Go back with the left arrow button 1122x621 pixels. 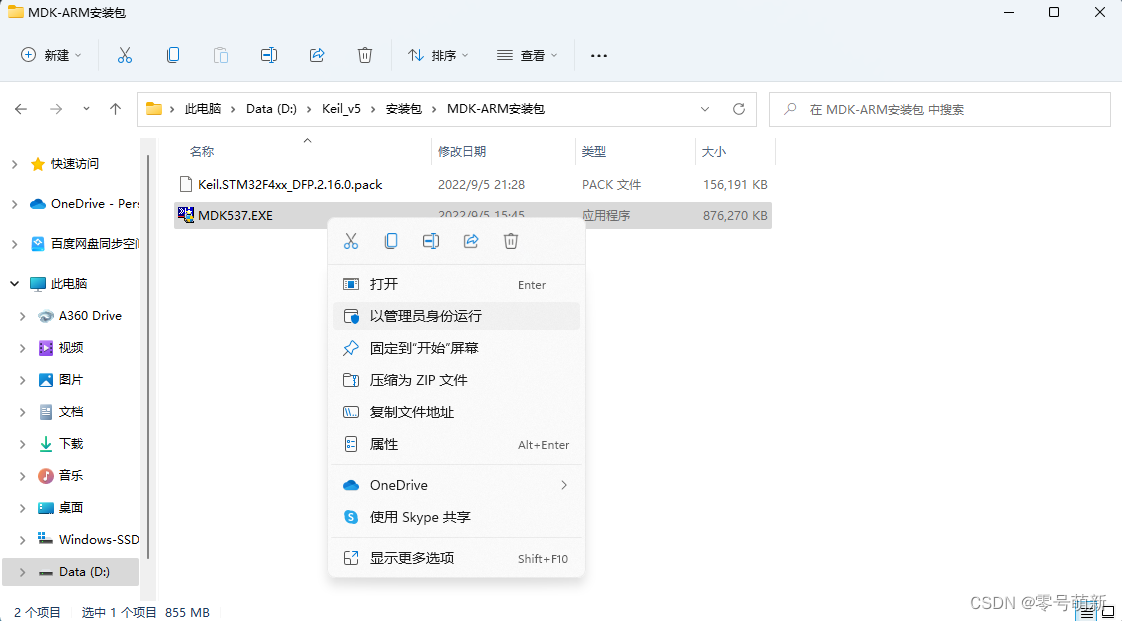pyautogui.click(x=21, y=109)
